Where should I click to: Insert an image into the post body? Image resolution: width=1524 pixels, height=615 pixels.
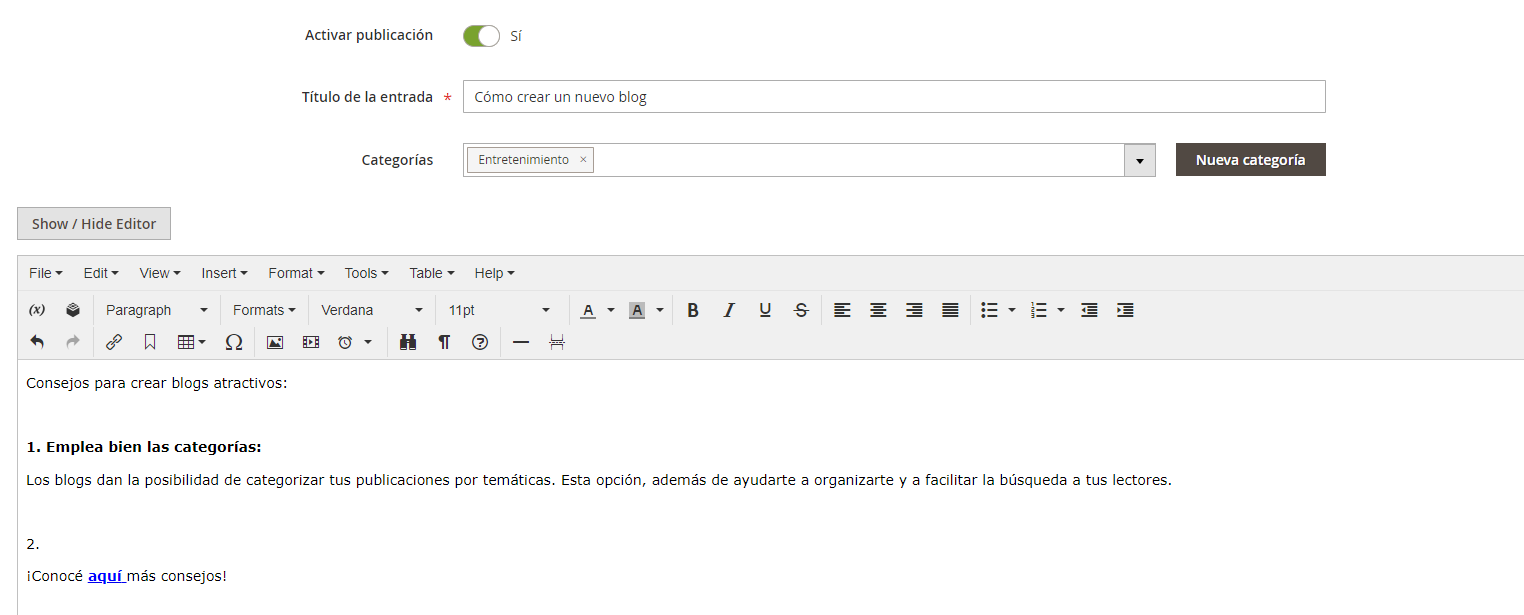click(275, 342)
